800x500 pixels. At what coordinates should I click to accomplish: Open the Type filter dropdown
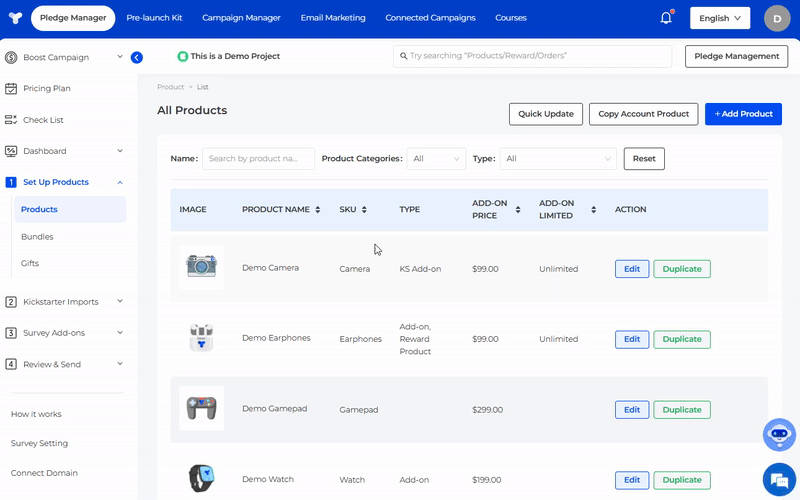[x=558, y=158]
